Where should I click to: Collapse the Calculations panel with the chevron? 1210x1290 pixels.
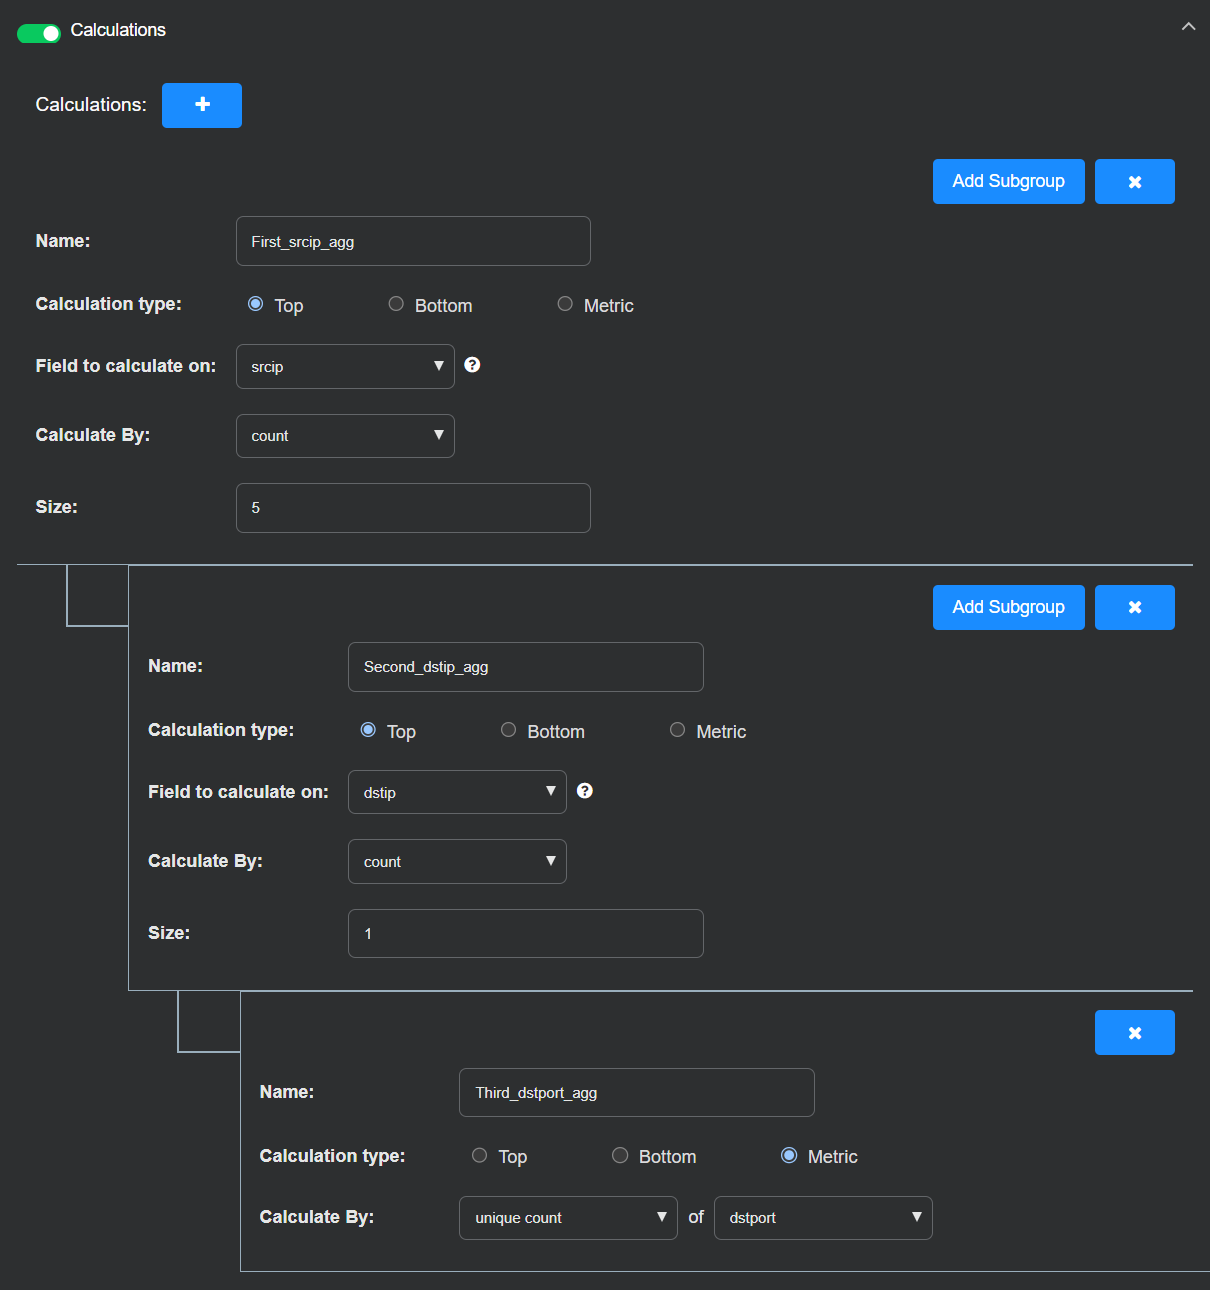click(1188, 27)
